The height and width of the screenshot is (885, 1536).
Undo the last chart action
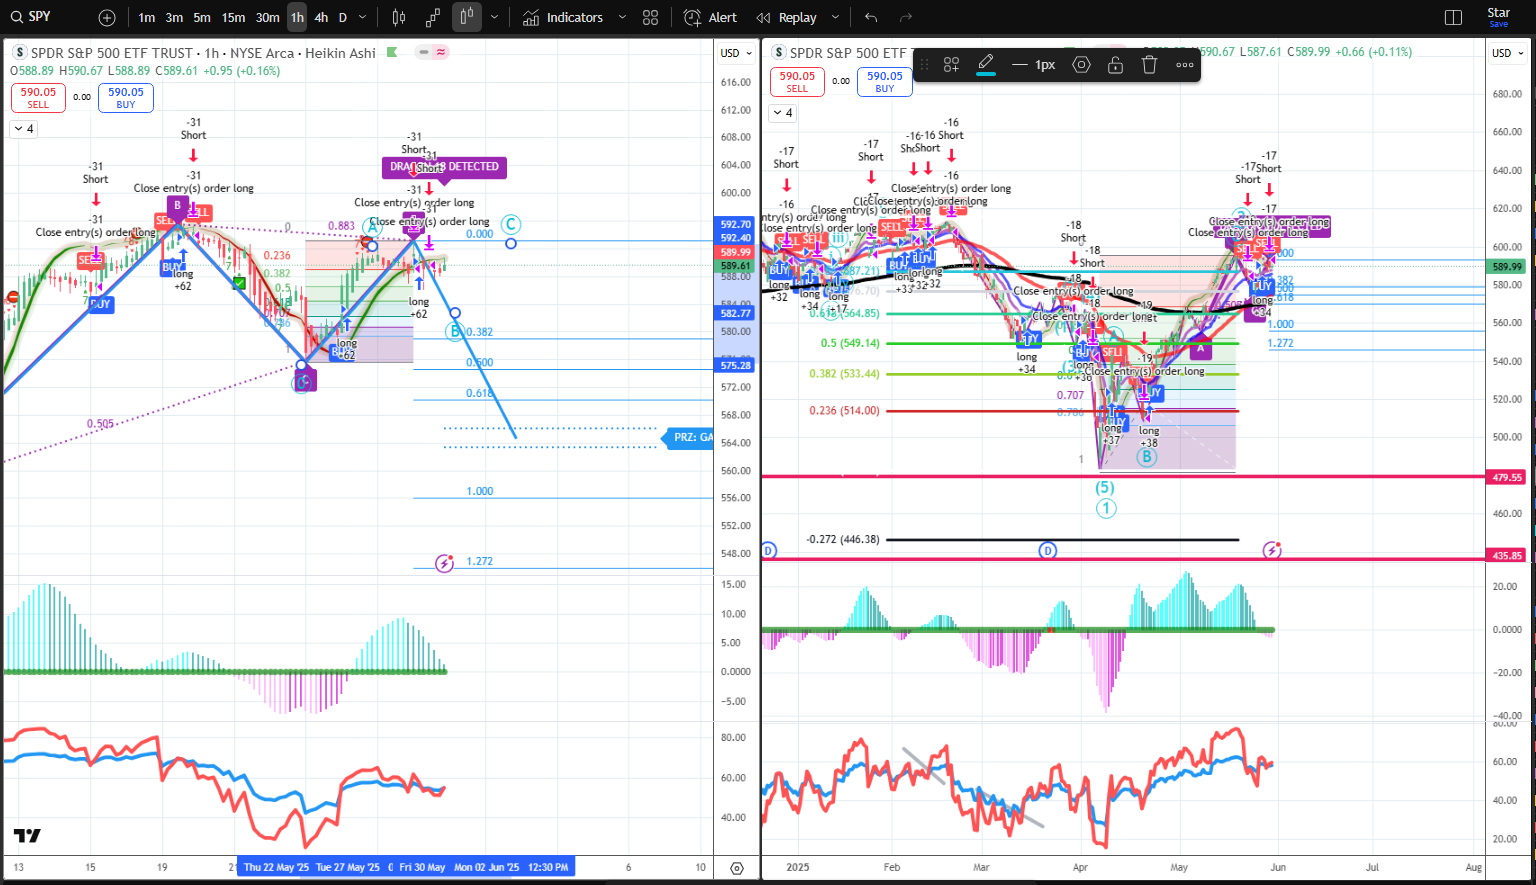coord(871,18)
